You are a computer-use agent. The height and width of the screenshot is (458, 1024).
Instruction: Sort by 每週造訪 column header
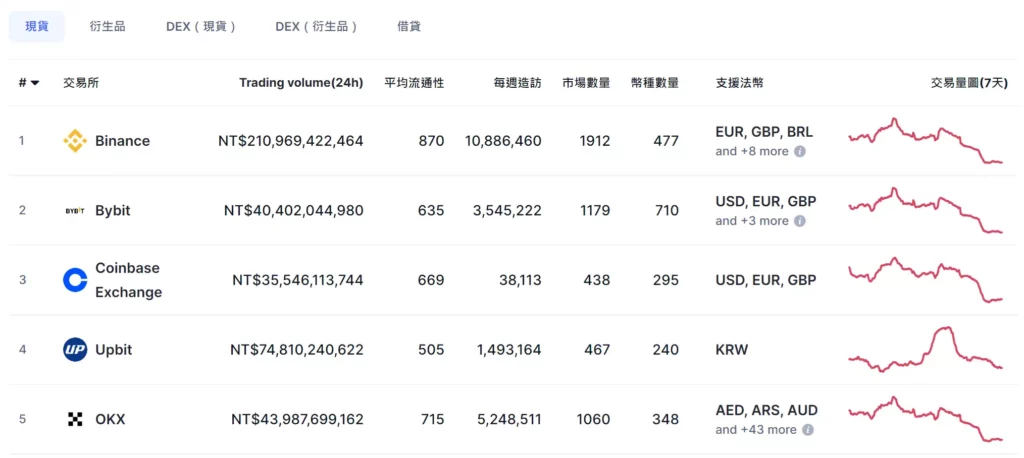pyautogui.click(x=517, y=83)
